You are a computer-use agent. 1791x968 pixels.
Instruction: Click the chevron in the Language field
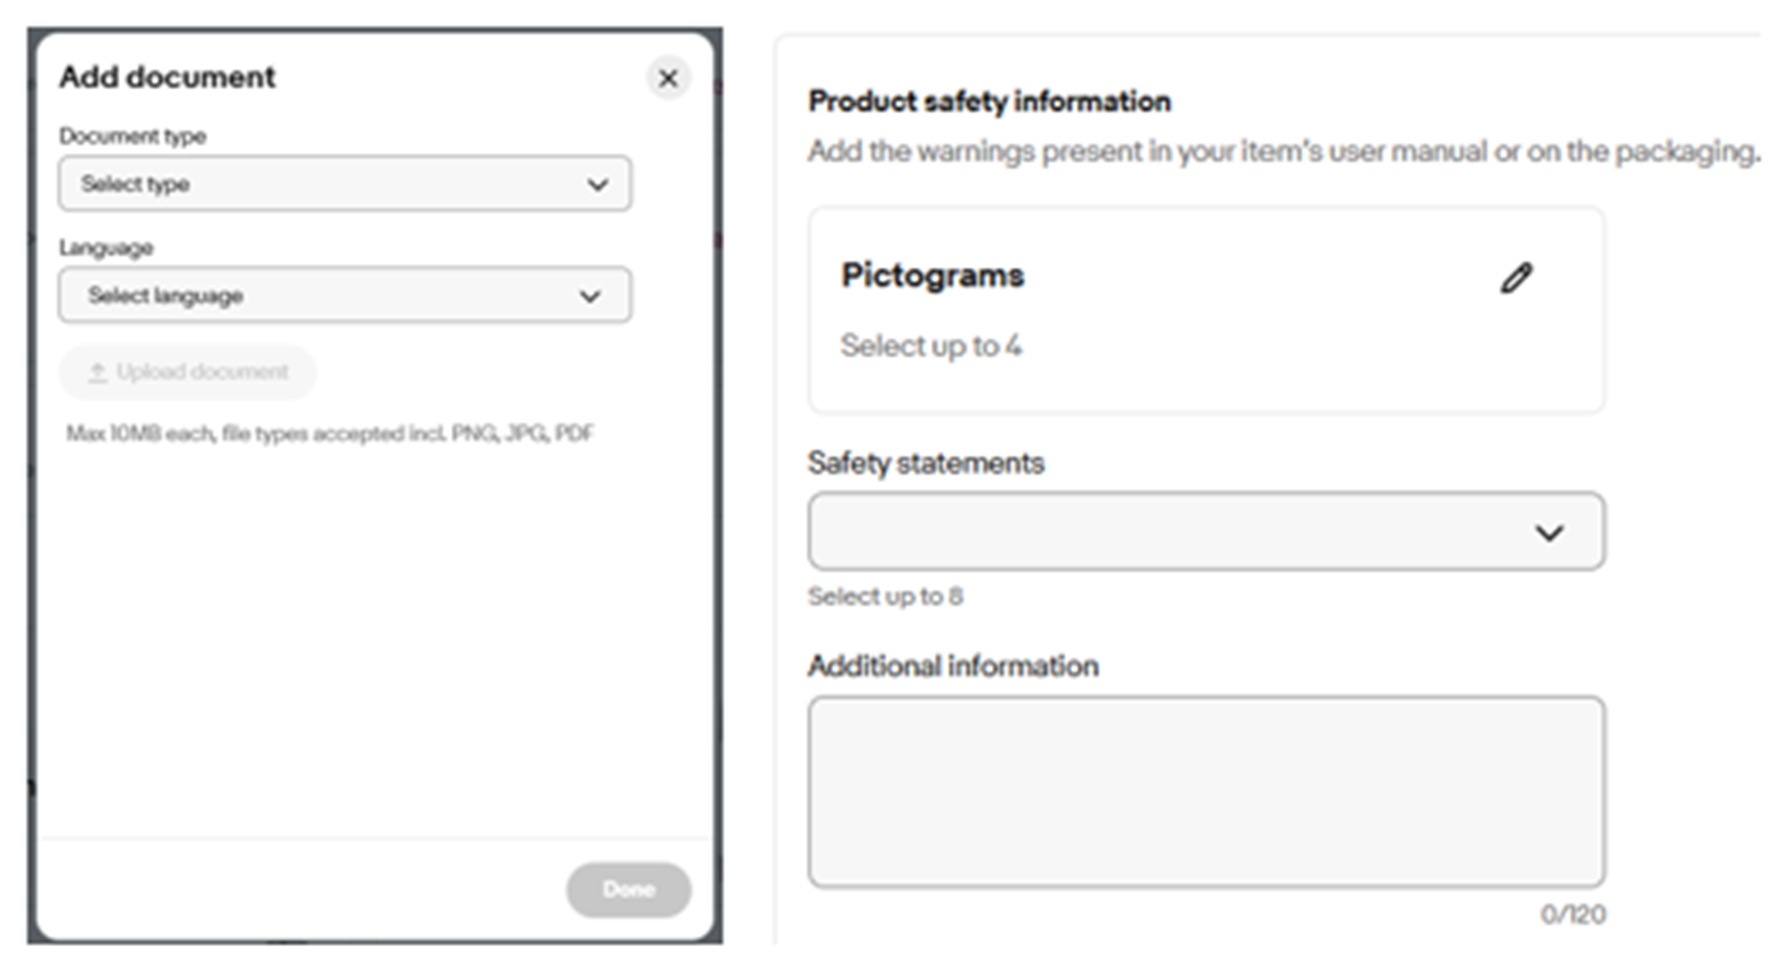[590, 296]
